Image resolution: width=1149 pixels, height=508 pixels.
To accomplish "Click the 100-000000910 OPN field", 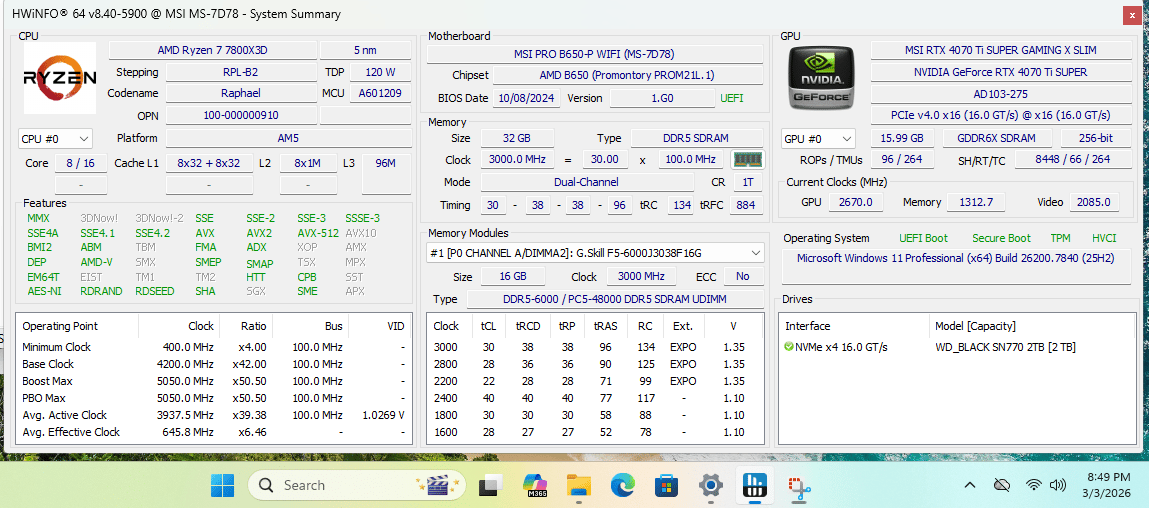I will click(240, 115).
